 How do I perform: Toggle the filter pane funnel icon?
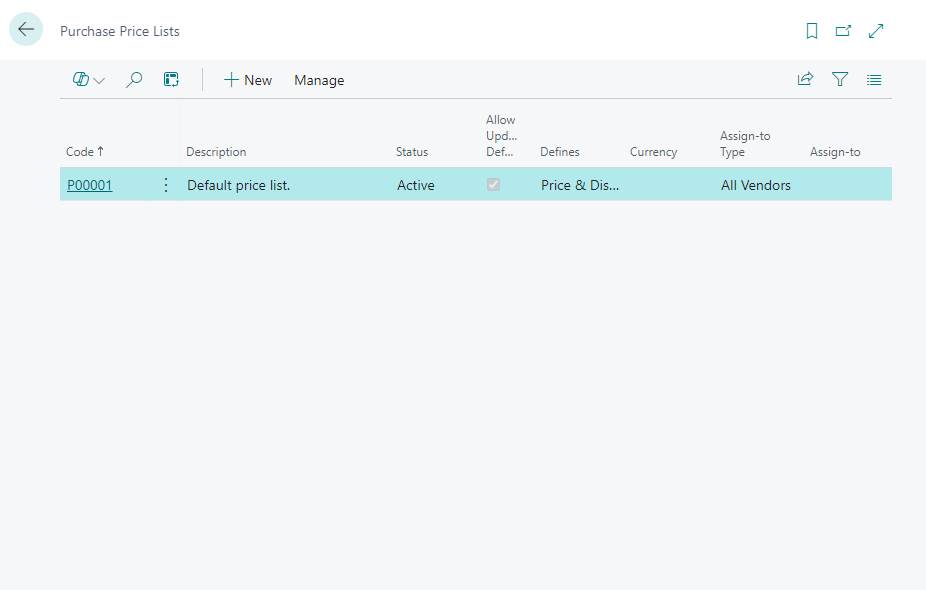[840, 80]
